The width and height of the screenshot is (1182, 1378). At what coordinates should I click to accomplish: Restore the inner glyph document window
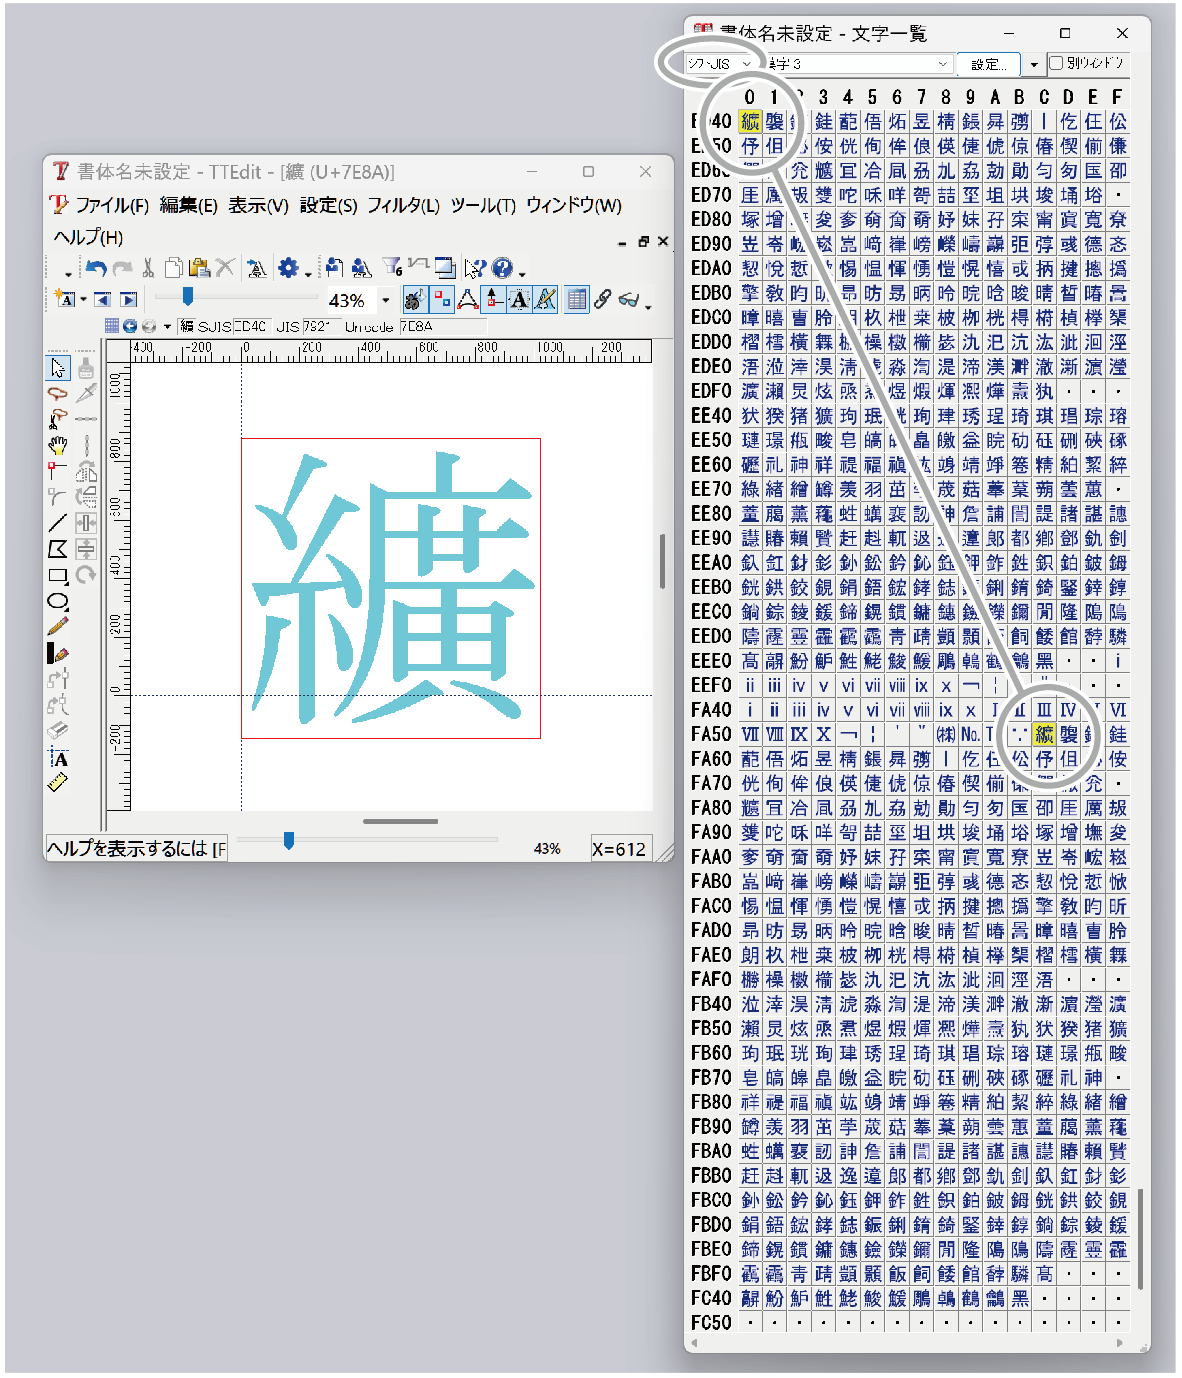point(643,241)
